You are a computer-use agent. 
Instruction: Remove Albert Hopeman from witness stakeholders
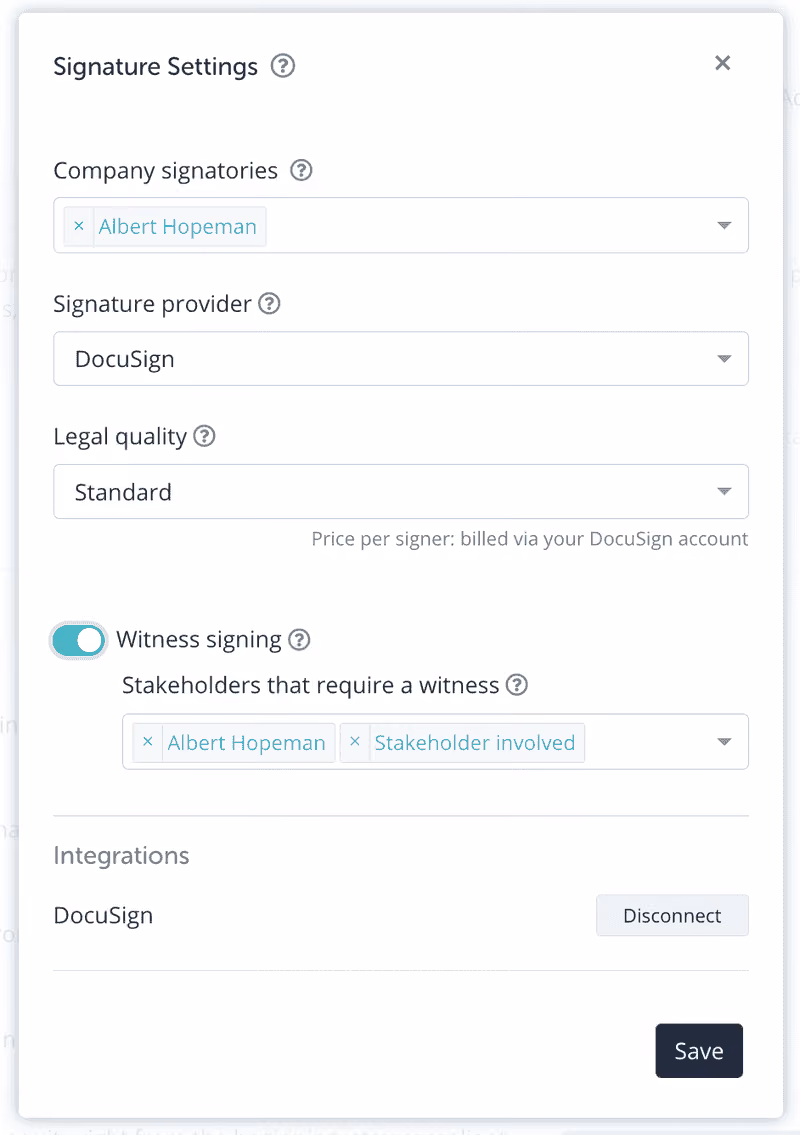click(x=148, y=742)
